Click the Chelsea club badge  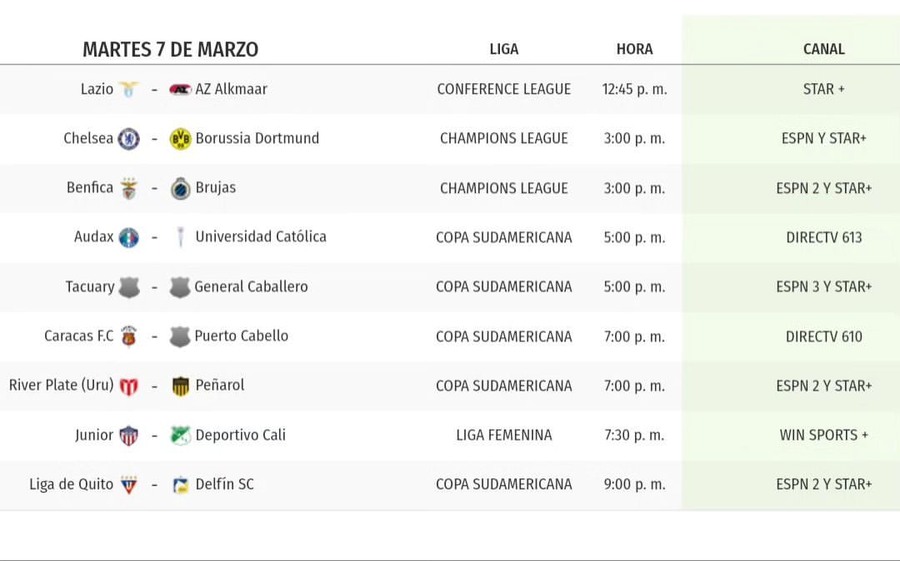click(x=129, y=139)
